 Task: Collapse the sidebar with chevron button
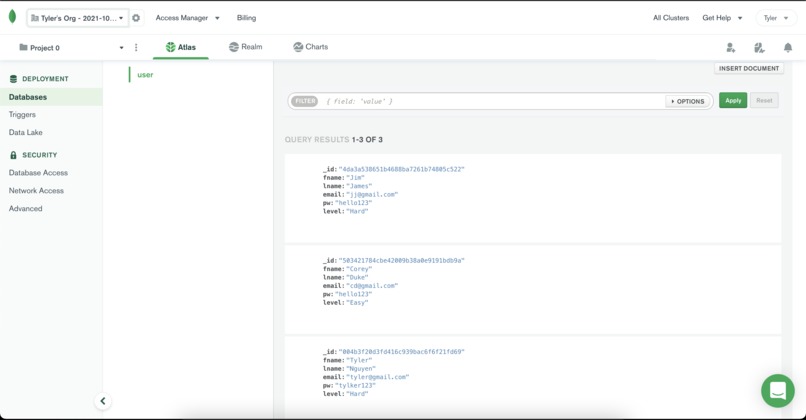[103, 401]
